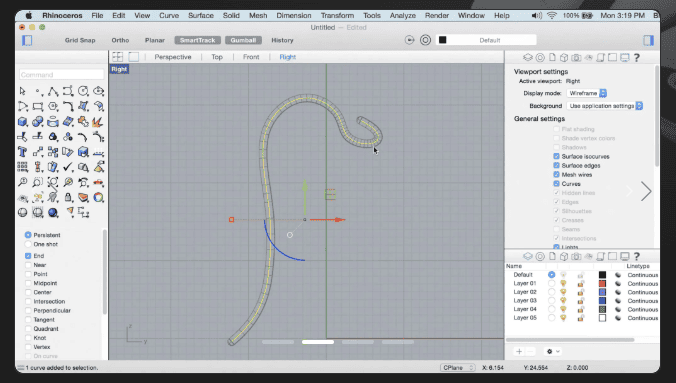This screenshot has width=676, height=383.
Task: Select the Rectangle drawing tool
Action: (38, 107)
